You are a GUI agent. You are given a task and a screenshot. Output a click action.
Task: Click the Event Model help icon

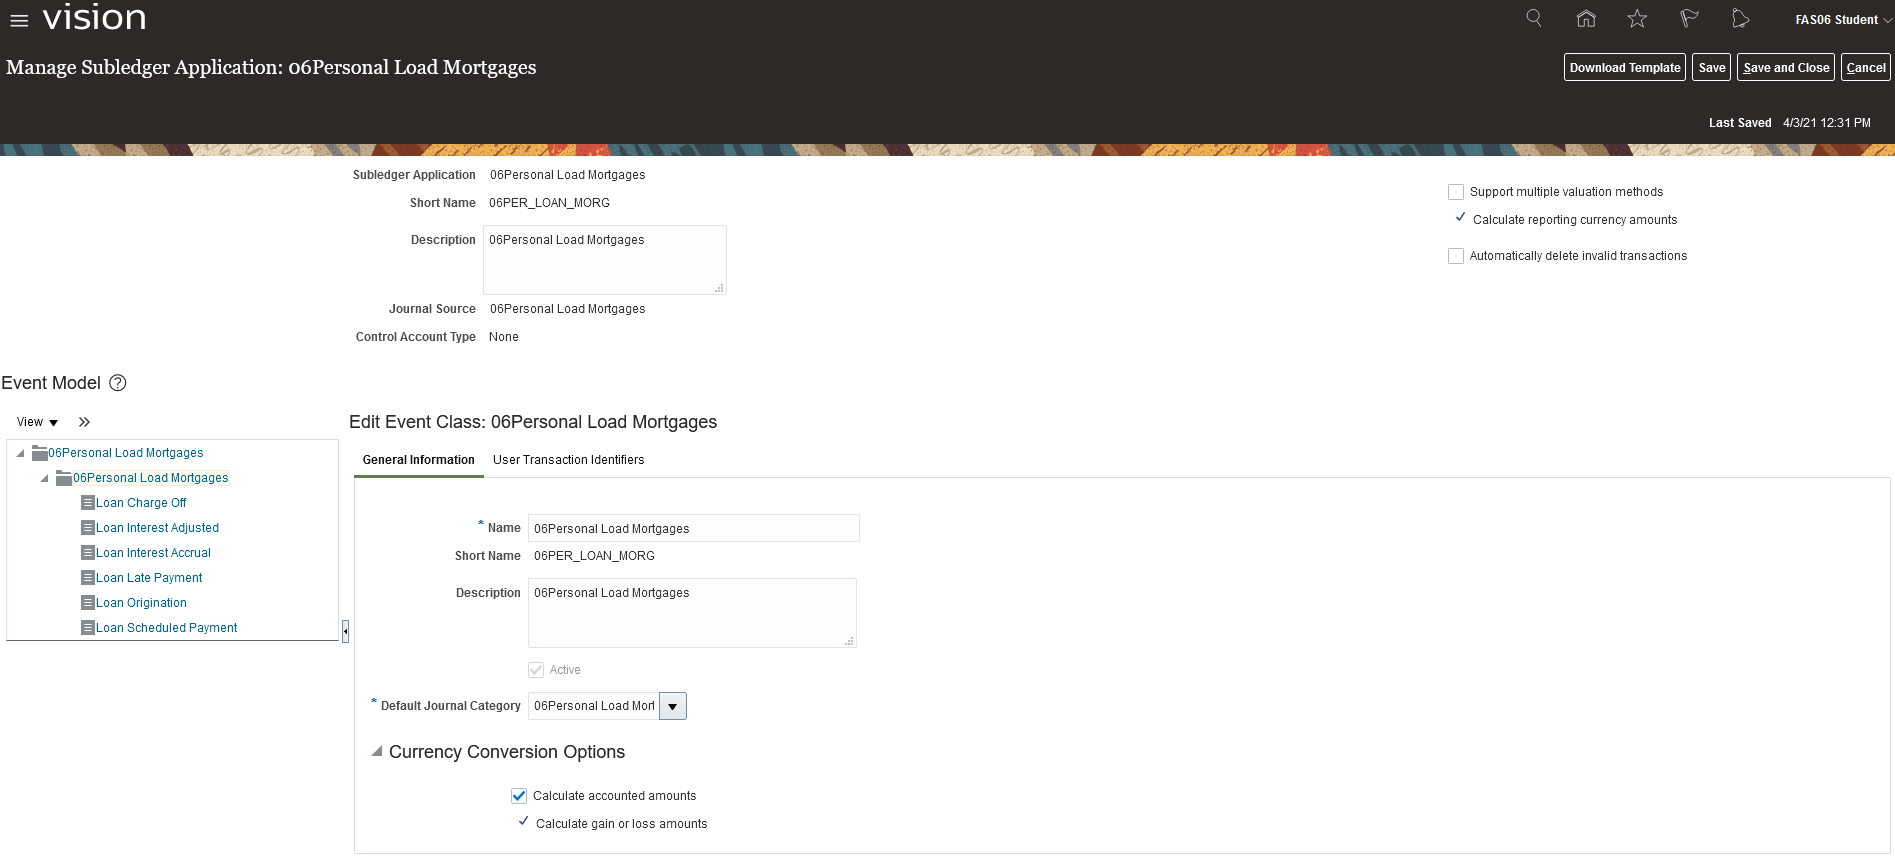tap(118, 383)
